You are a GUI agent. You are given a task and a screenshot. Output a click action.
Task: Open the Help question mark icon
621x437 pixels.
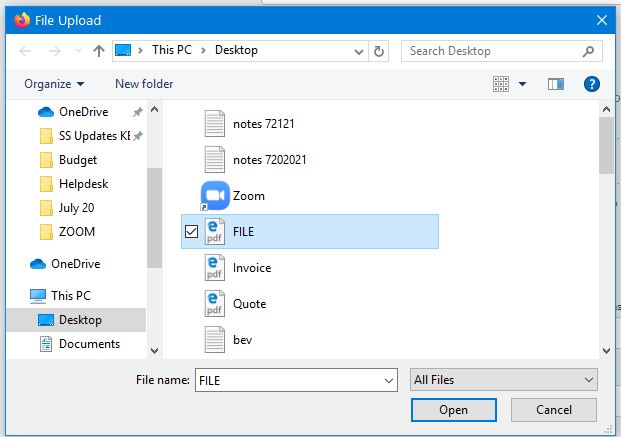[591, 84]
